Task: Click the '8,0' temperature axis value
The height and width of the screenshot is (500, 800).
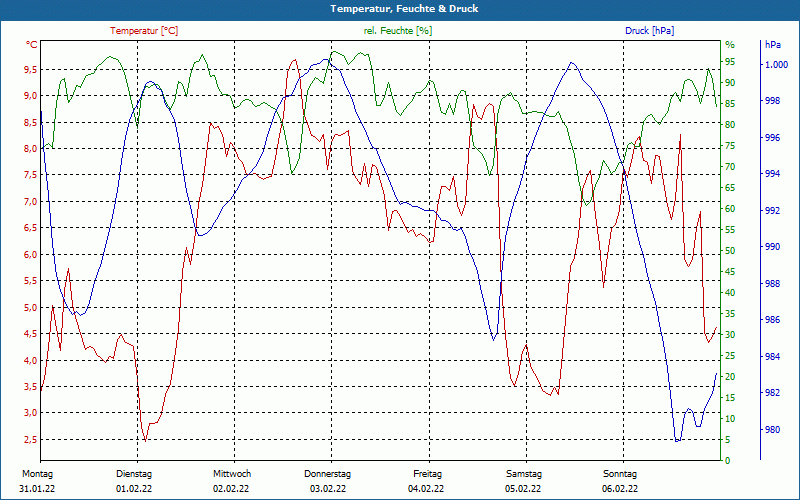Action: tap(30, 149)
